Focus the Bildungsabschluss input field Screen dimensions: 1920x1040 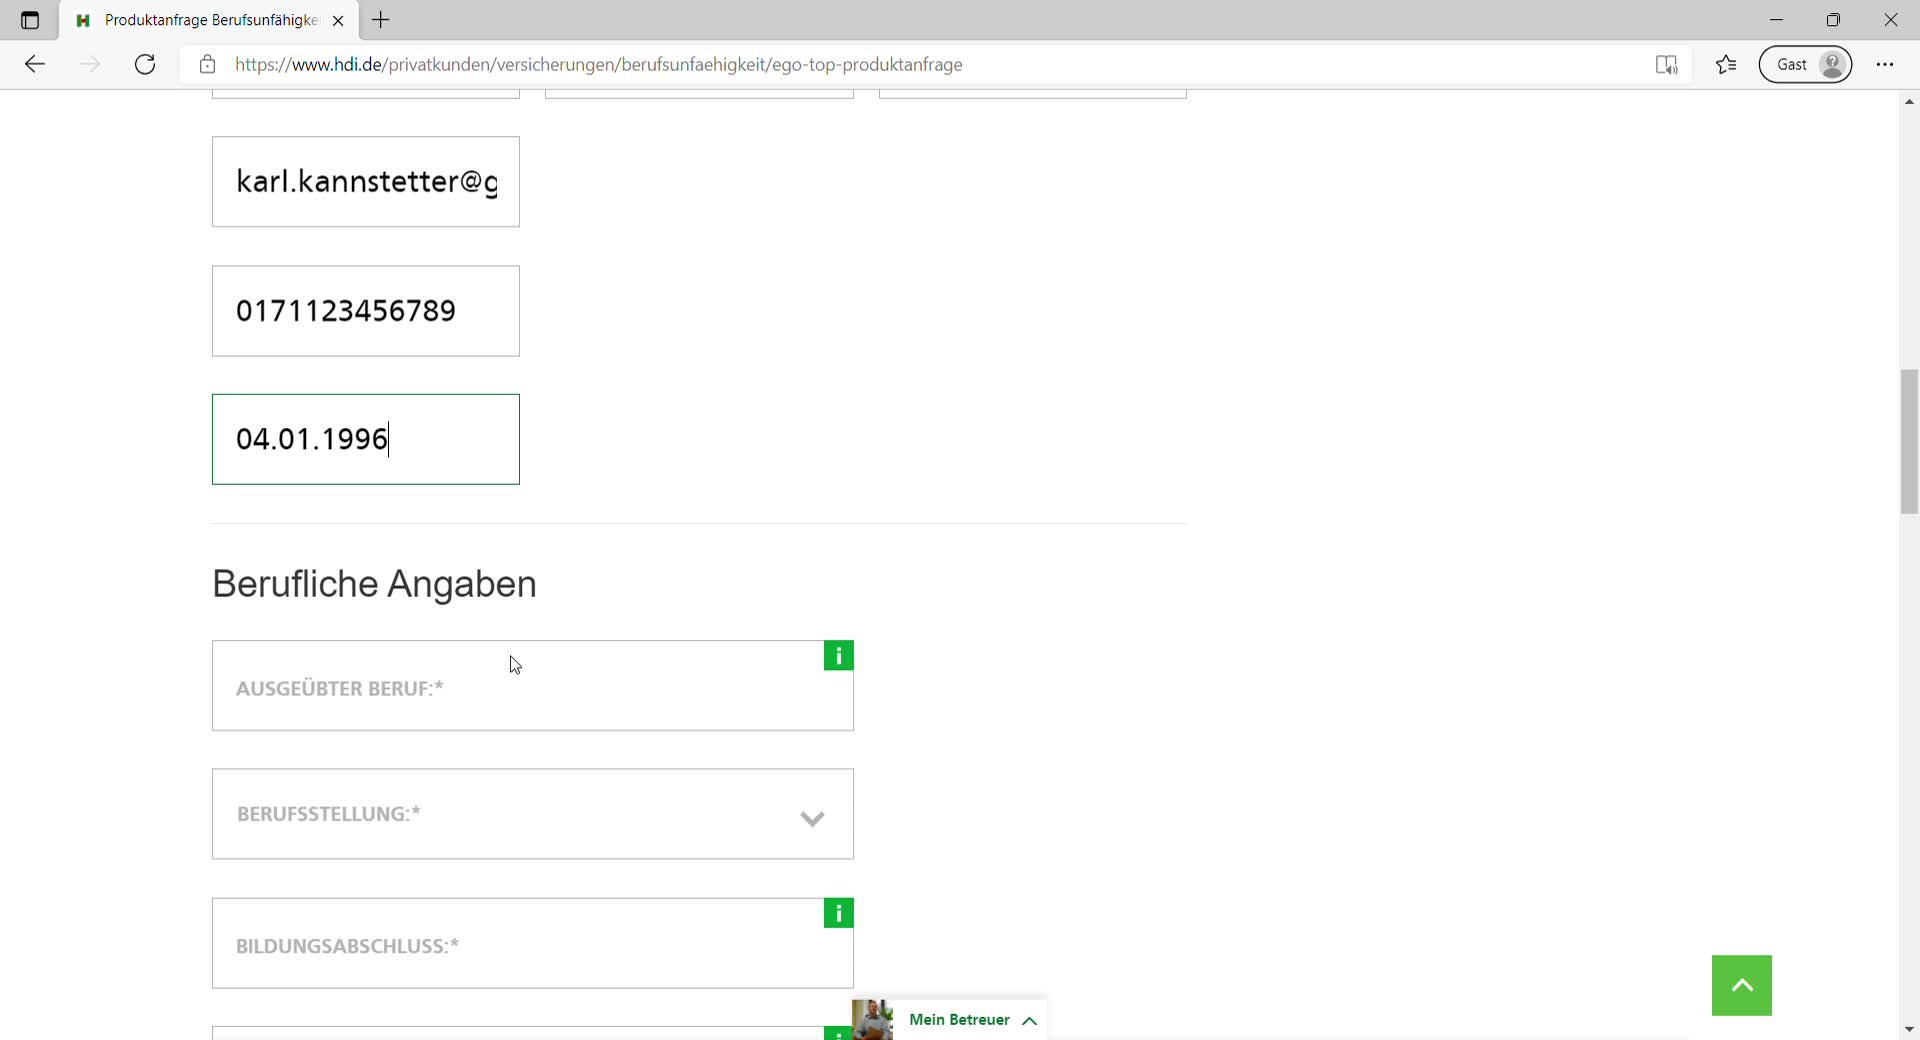tap(520, 945)
